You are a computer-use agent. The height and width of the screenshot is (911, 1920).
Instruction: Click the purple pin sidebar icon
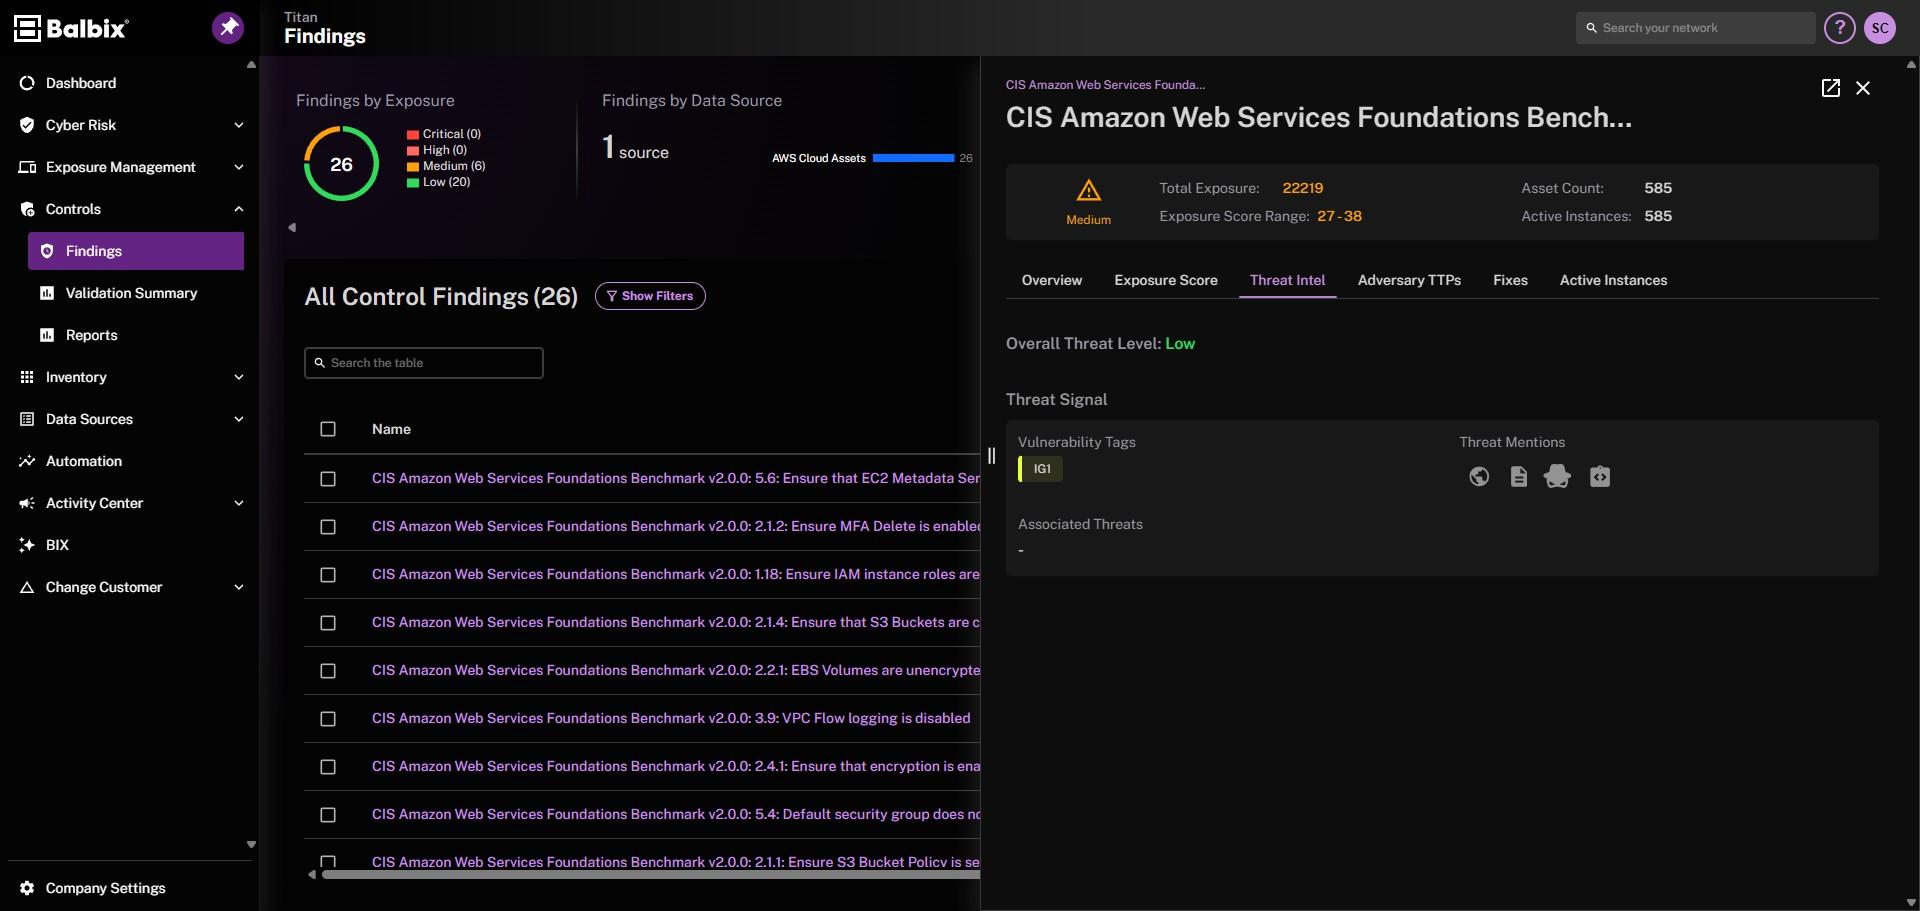pos(228,28)
